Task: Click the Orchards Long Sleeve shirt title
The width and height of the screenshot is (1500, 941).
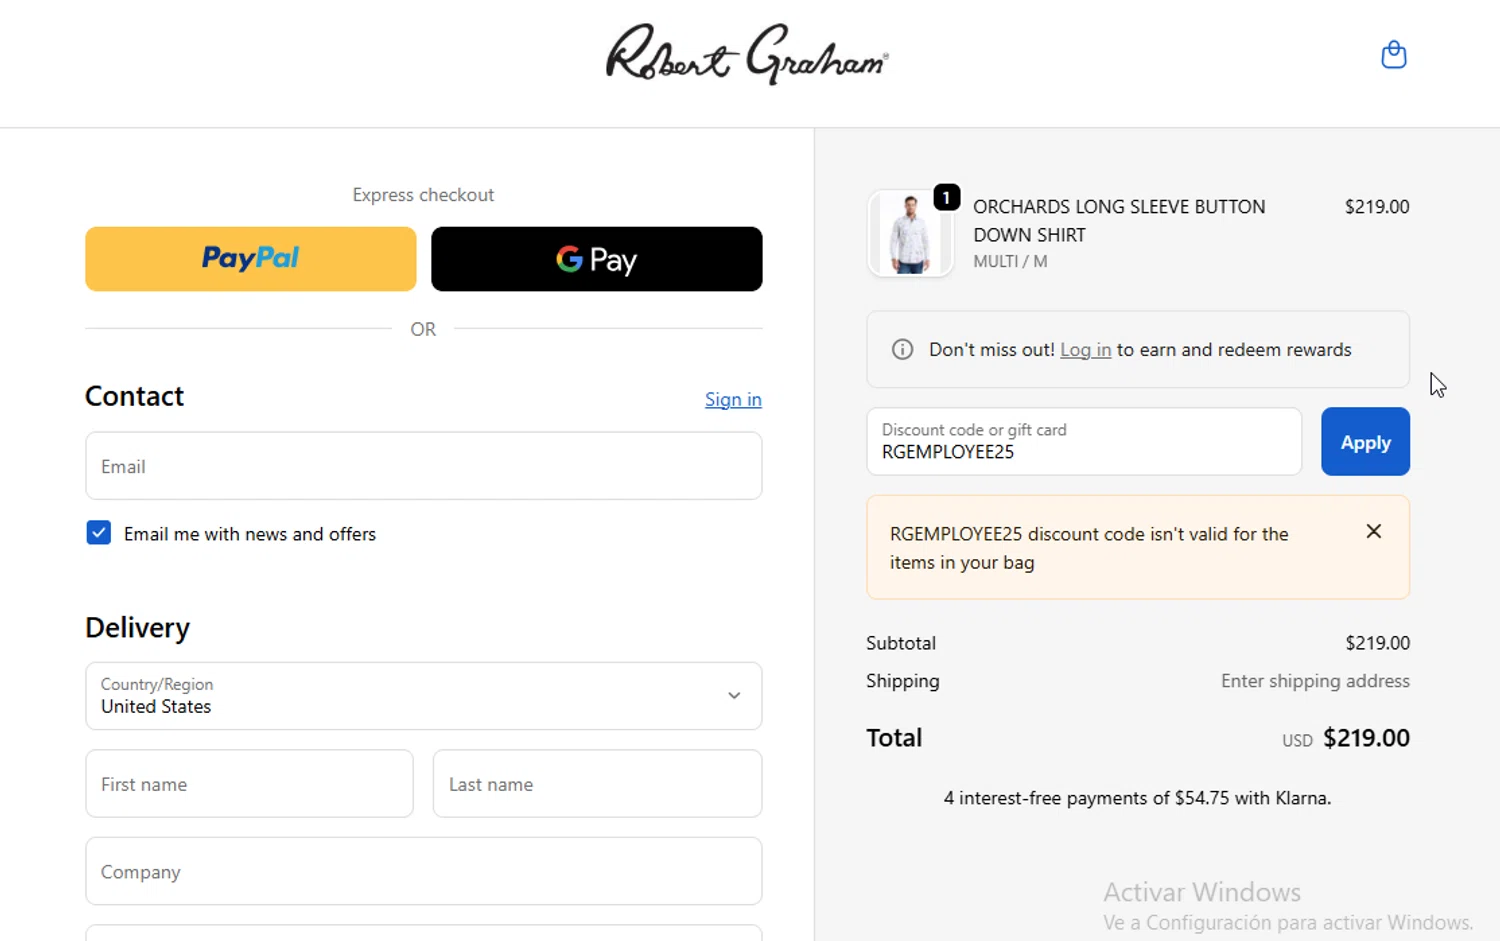Action: click(x=1118, y=221)
